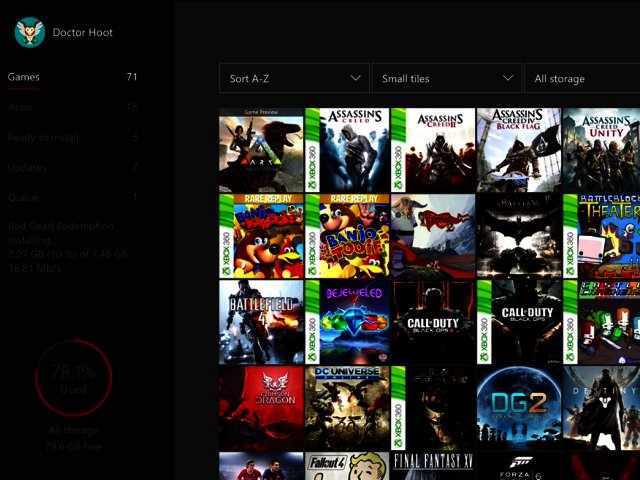Viewport: 640px width, 480px height.
Task: Select the Forza 6 tile
Action: point(519,466)
